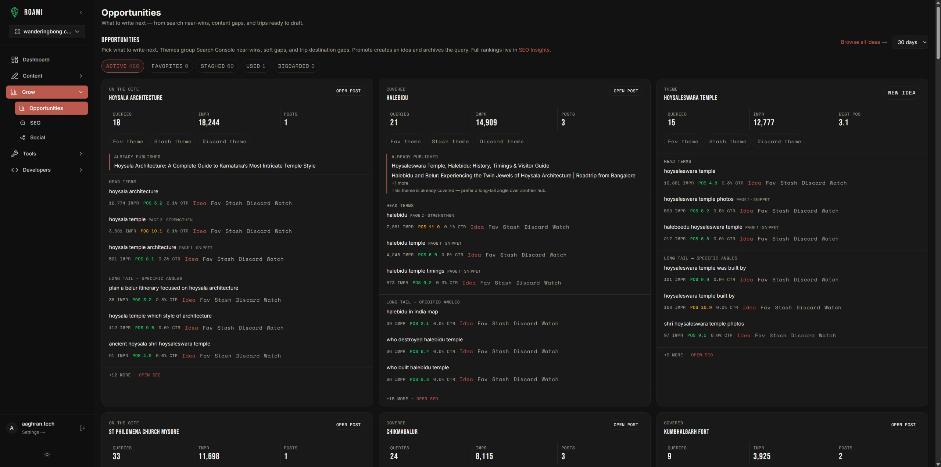Screen dimensions: 941x467
Task: Switch to the Discarded tab
Action: (296, 67)
